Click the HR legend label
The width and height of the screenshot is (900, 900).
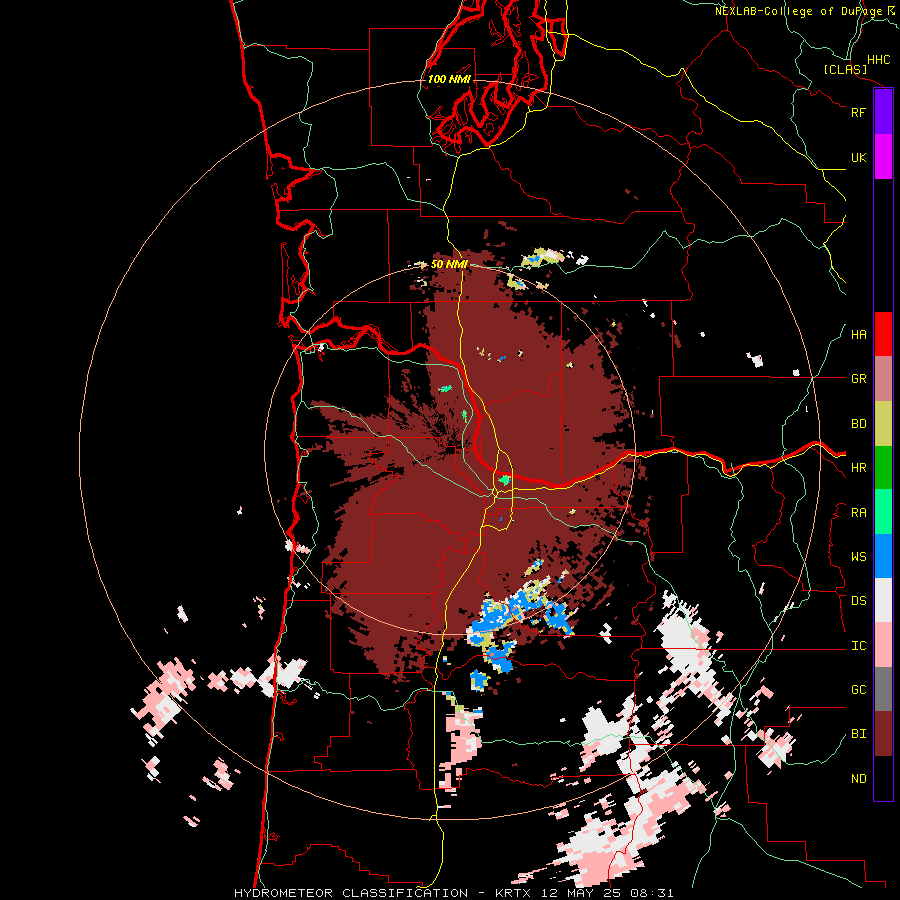pyautogui.click(x=858, y=468)
